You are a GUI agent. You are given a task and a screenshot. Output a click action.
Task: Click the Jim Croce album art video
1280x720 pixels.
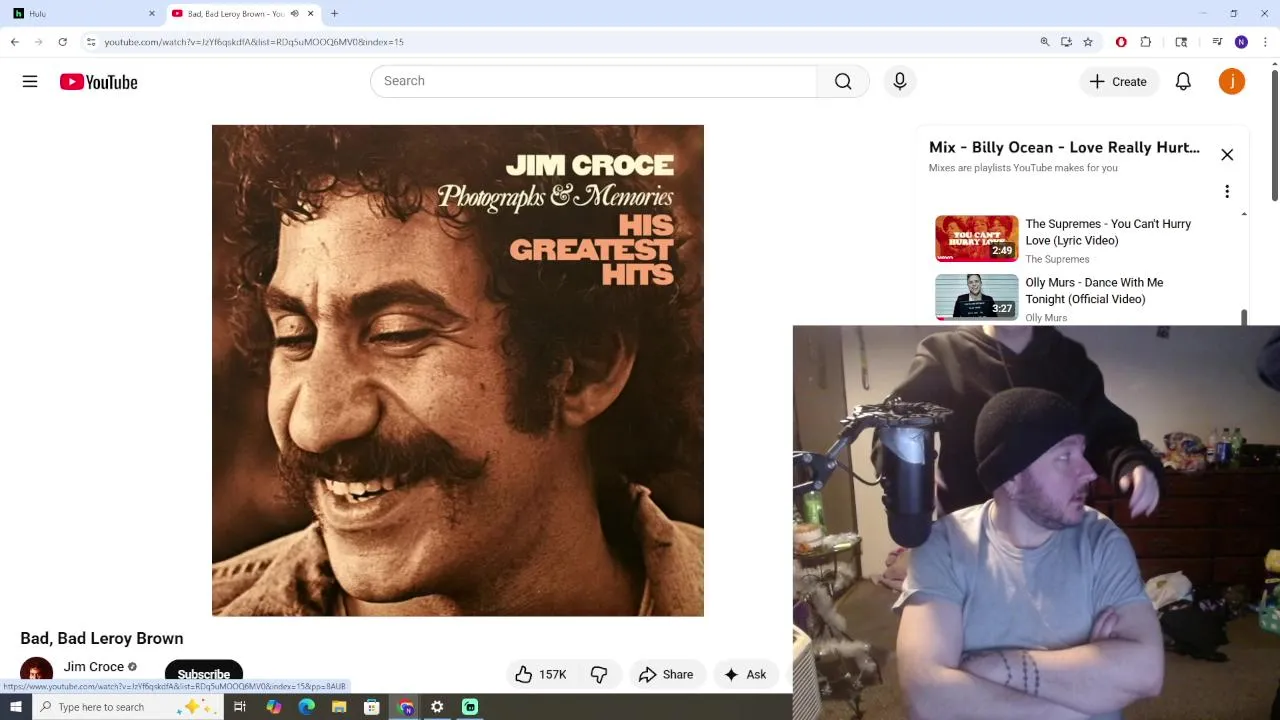coord(458,370)
